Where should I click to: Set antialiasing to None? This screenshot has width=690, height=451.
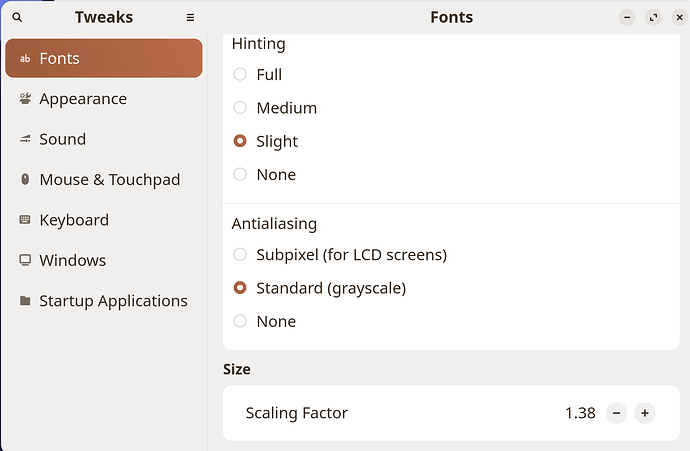coord(240,322)
